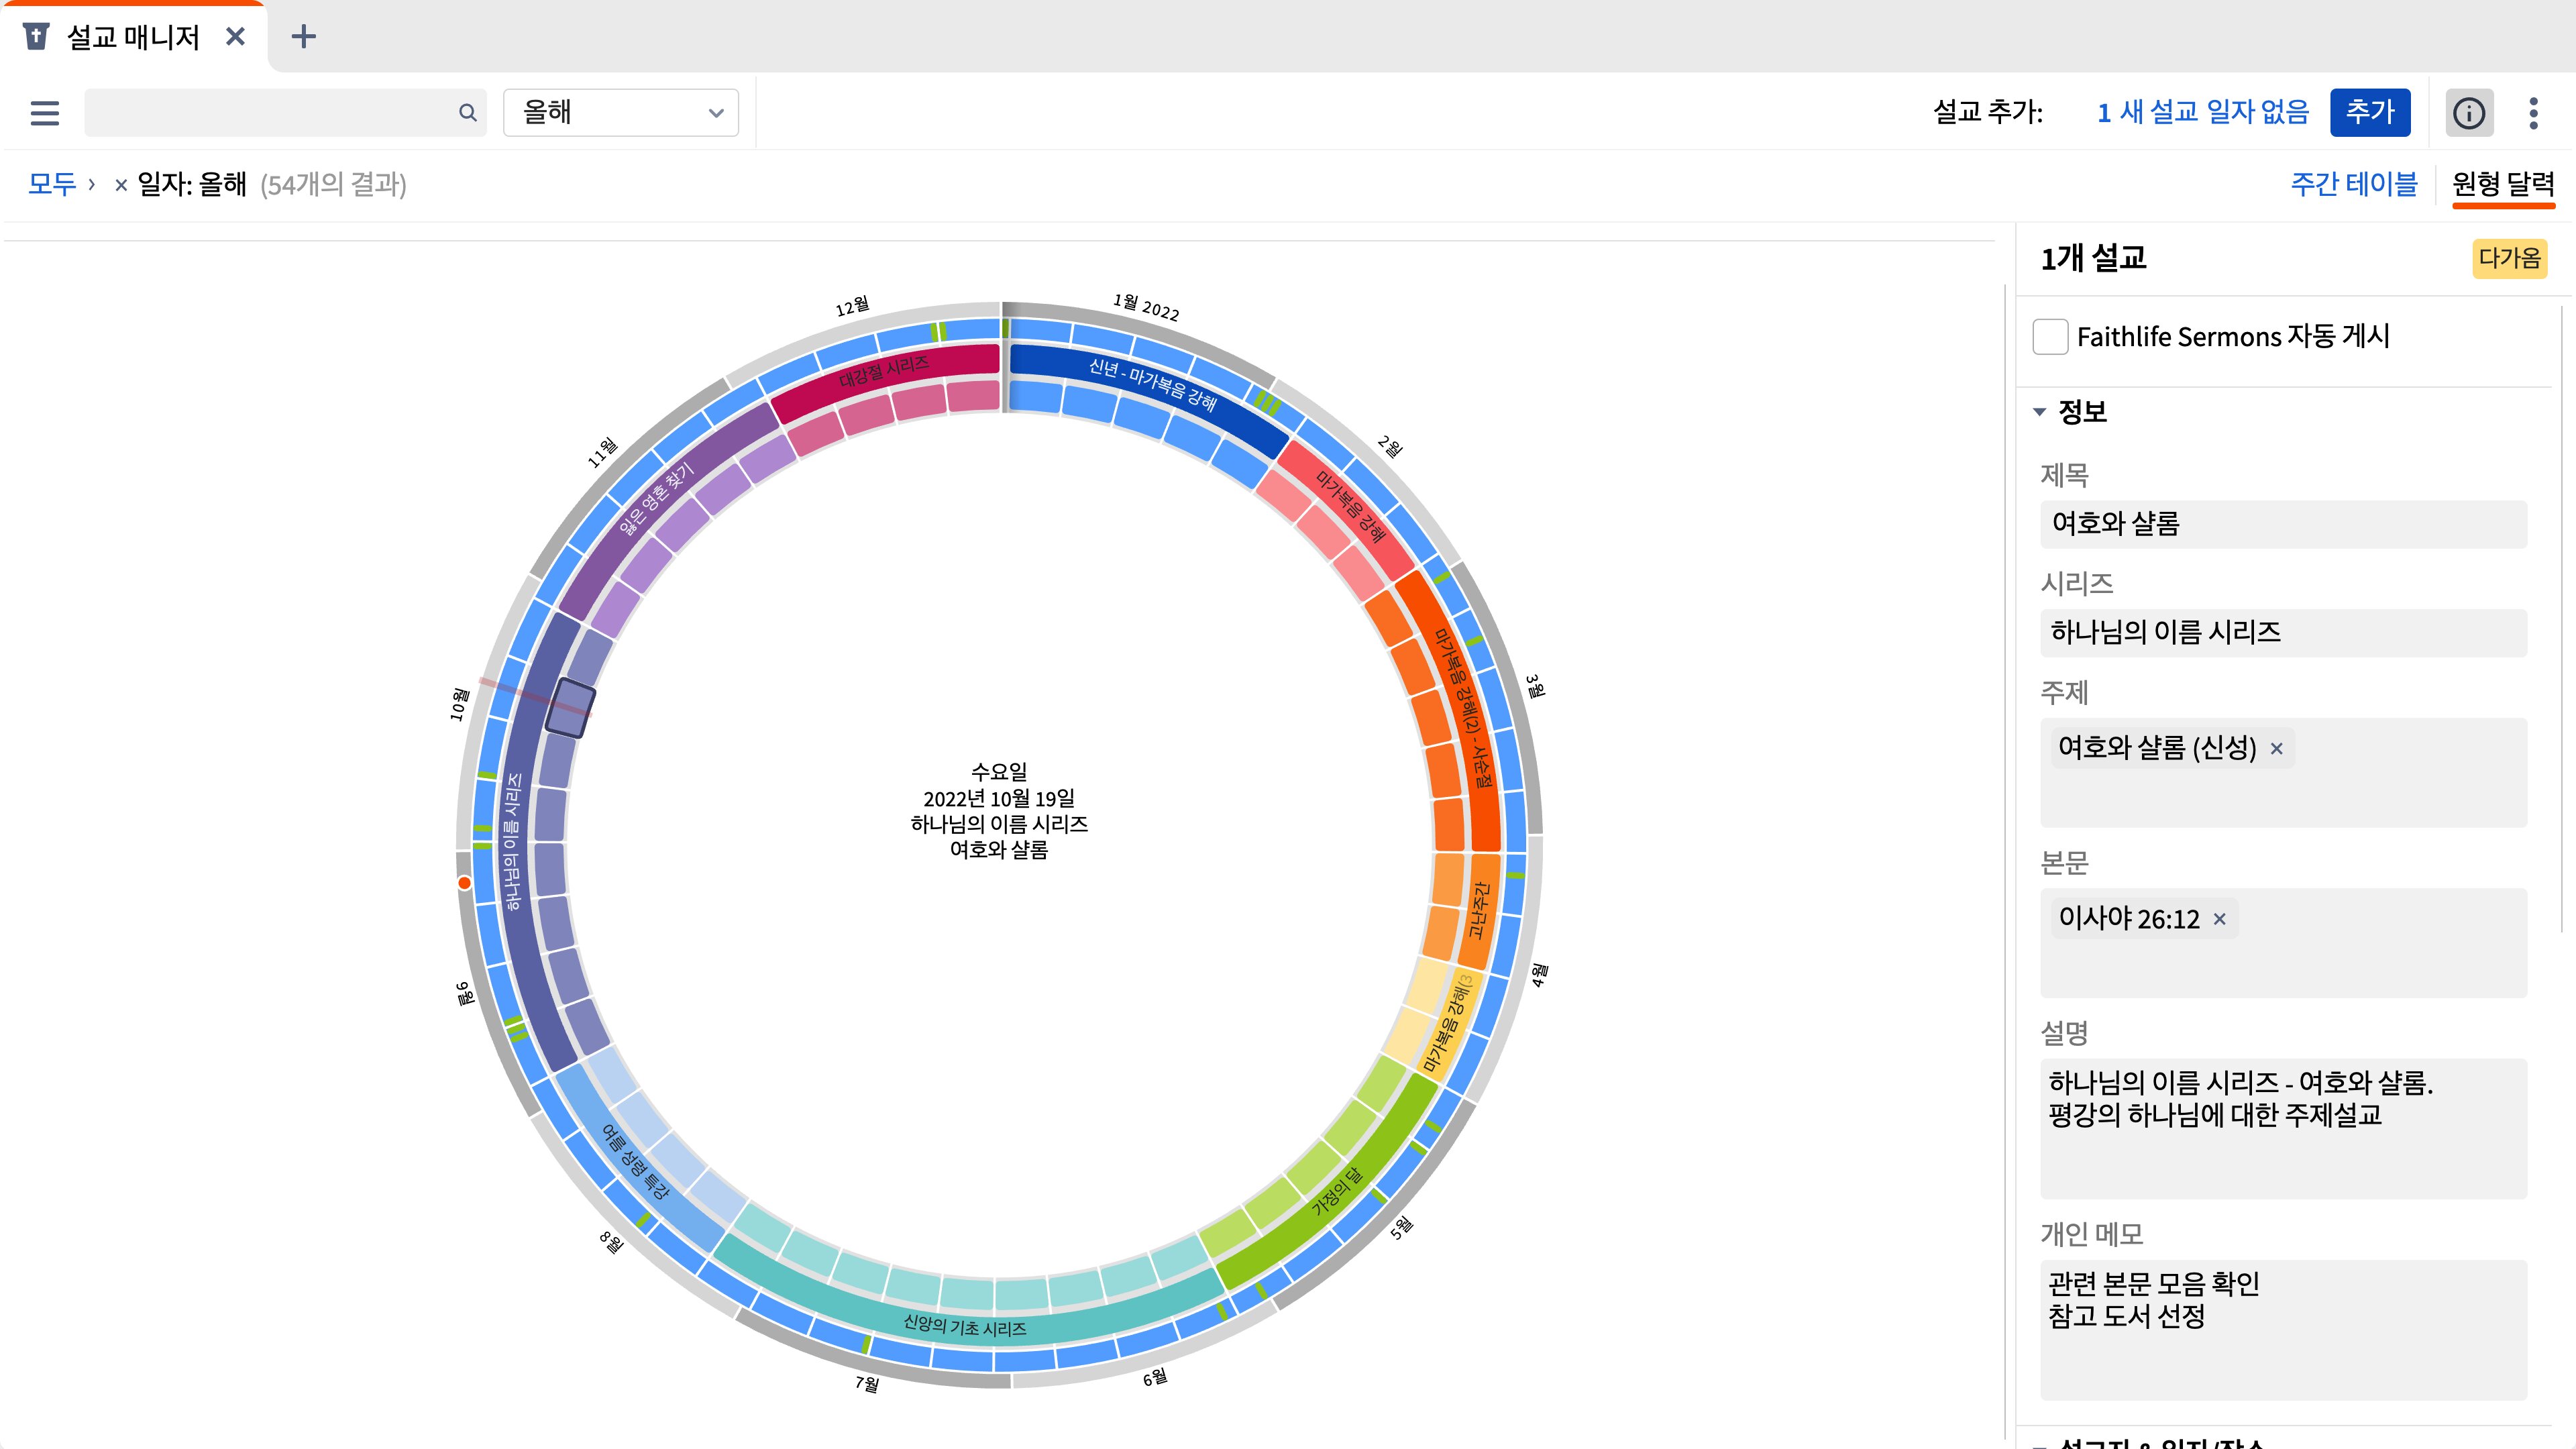The width and height of the screenshot is (2576, 1449).
Task: Click the search magnifier icon
Action: [467, 113]
